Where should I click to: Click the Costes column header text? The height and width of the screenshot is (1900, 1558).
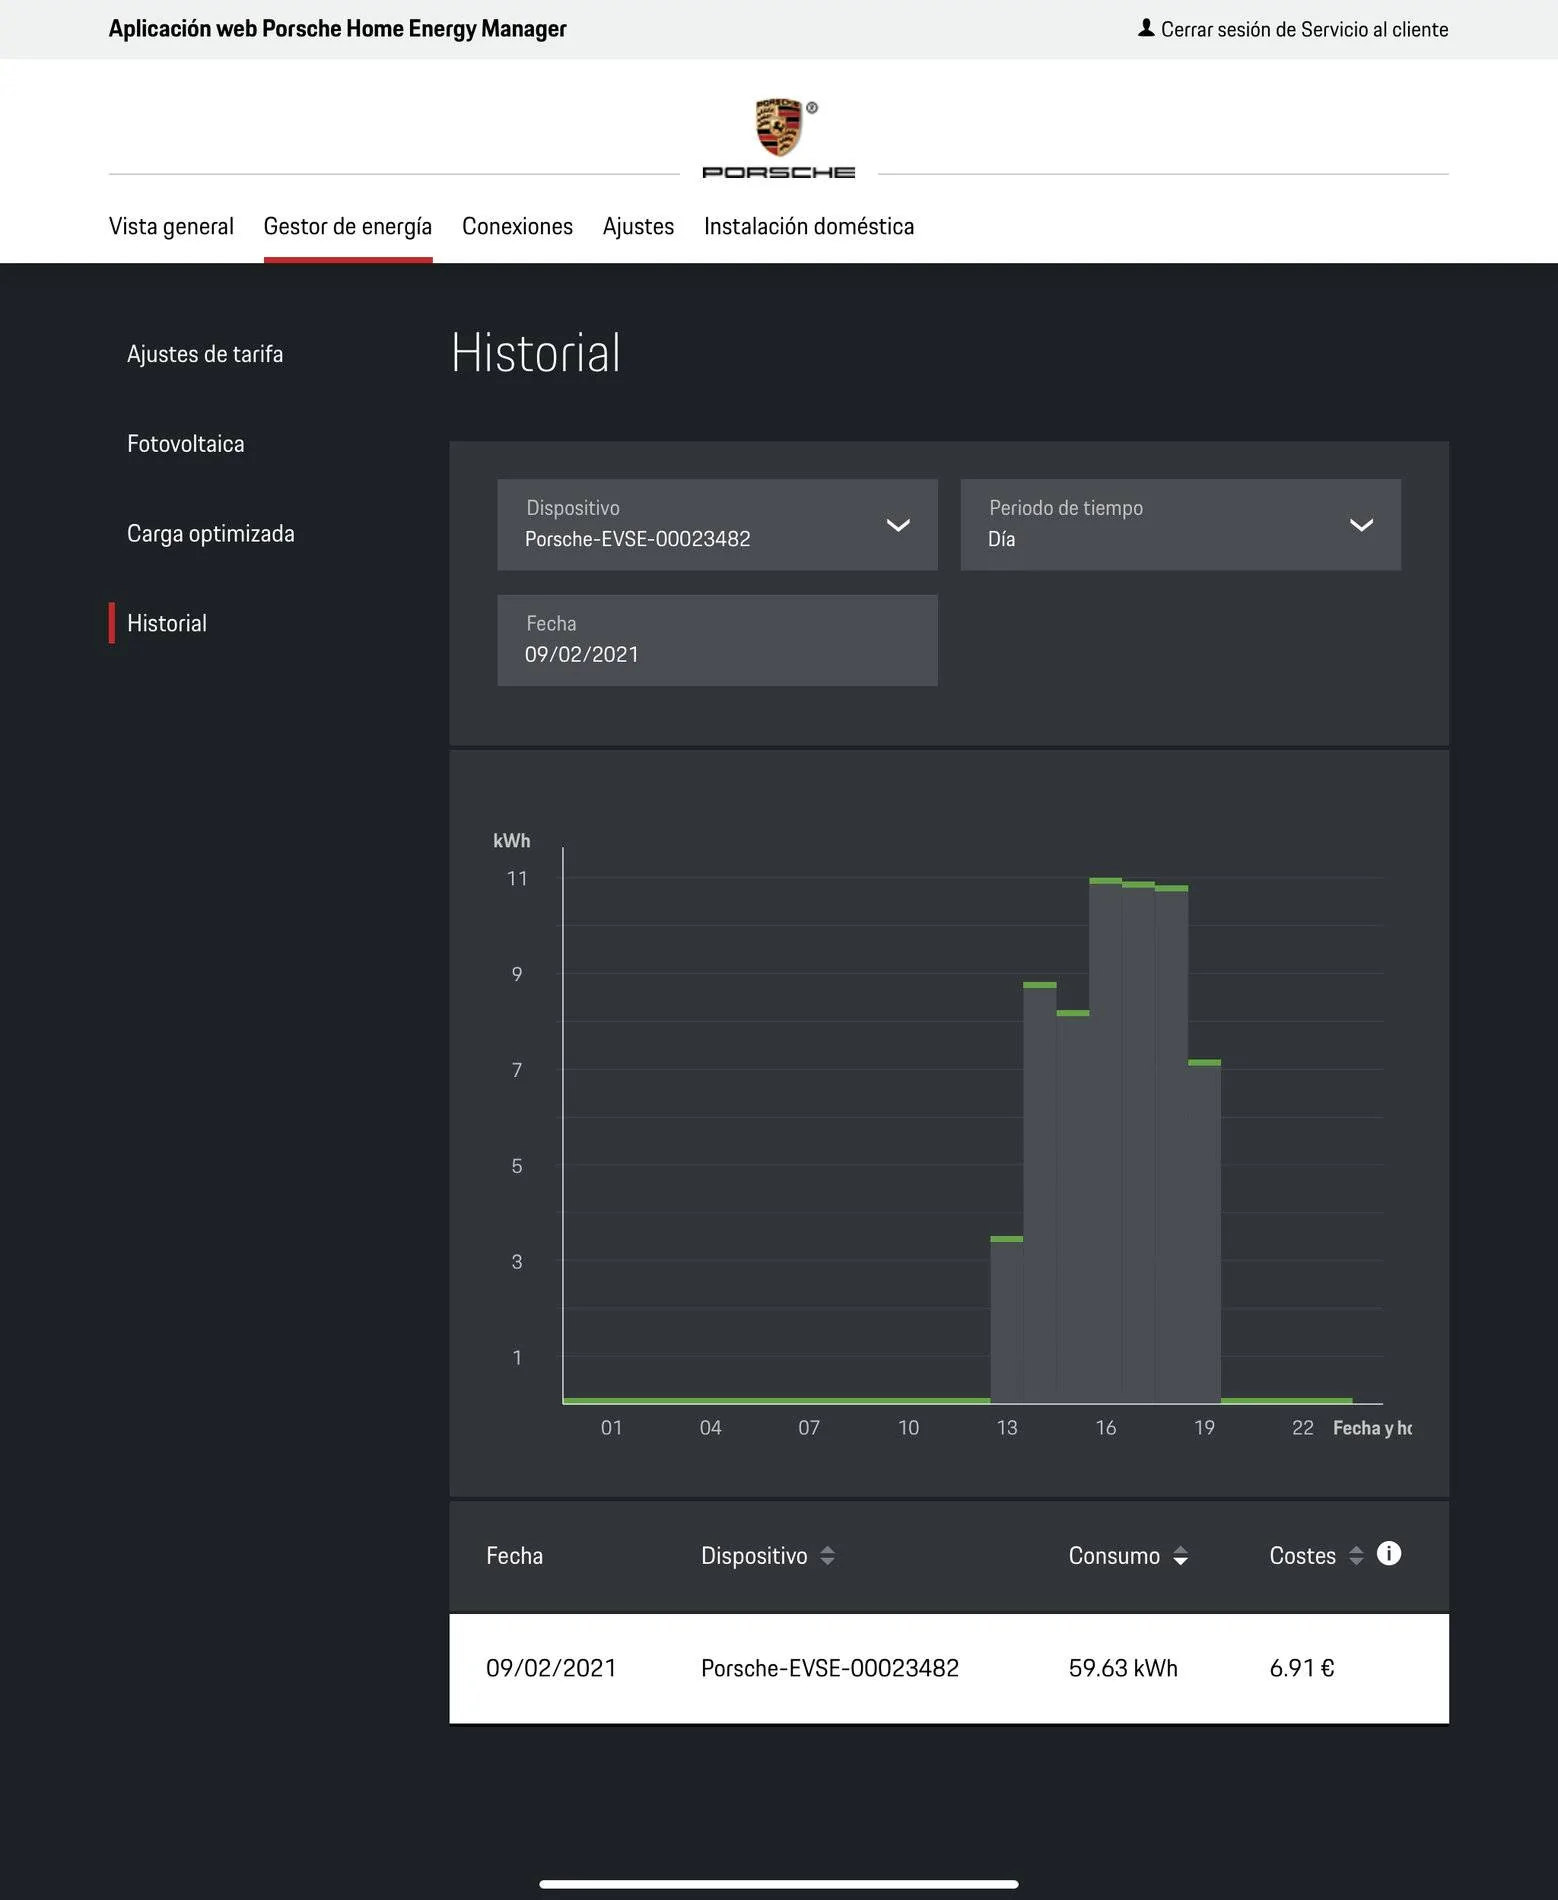(x=1302, y=1556)
